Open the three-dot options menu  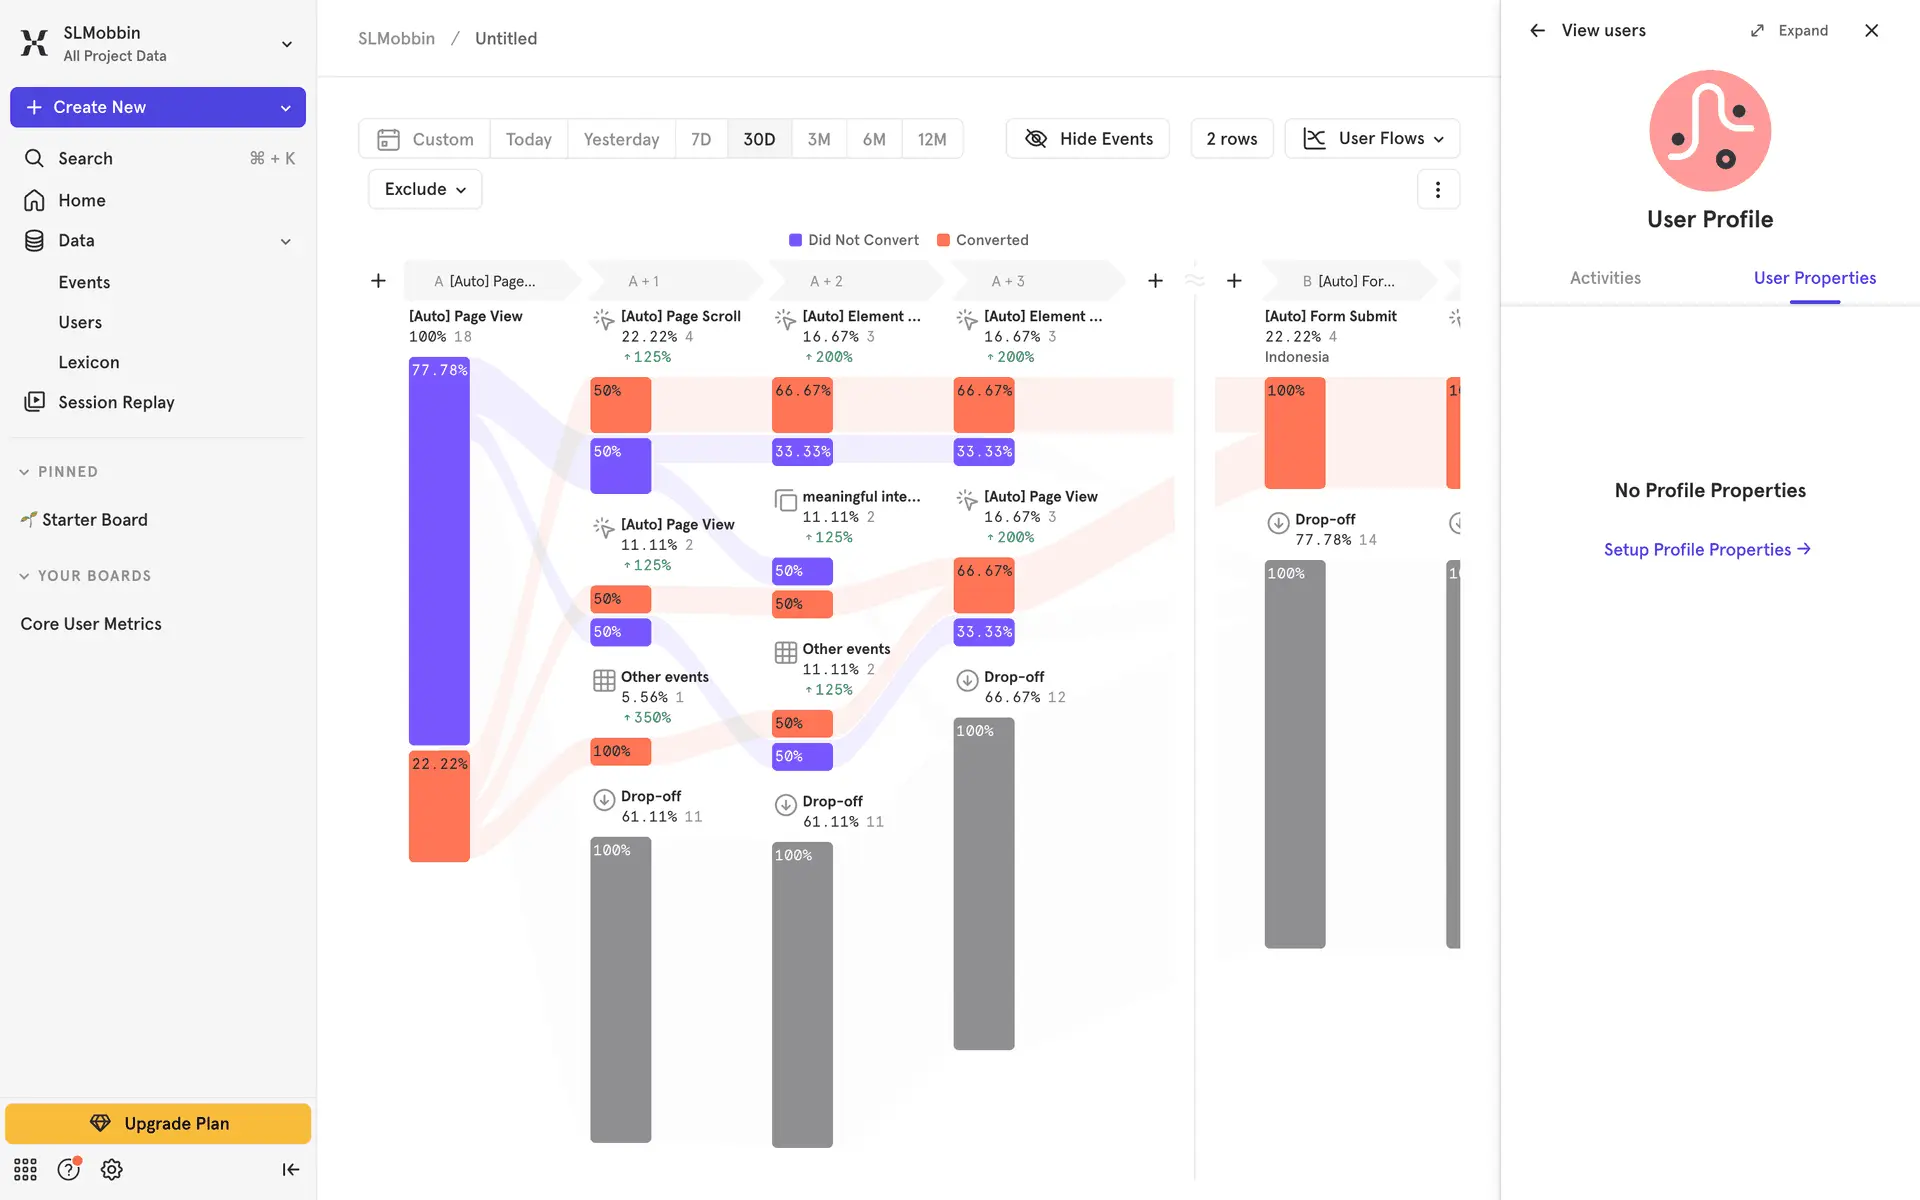[1437, 189]
